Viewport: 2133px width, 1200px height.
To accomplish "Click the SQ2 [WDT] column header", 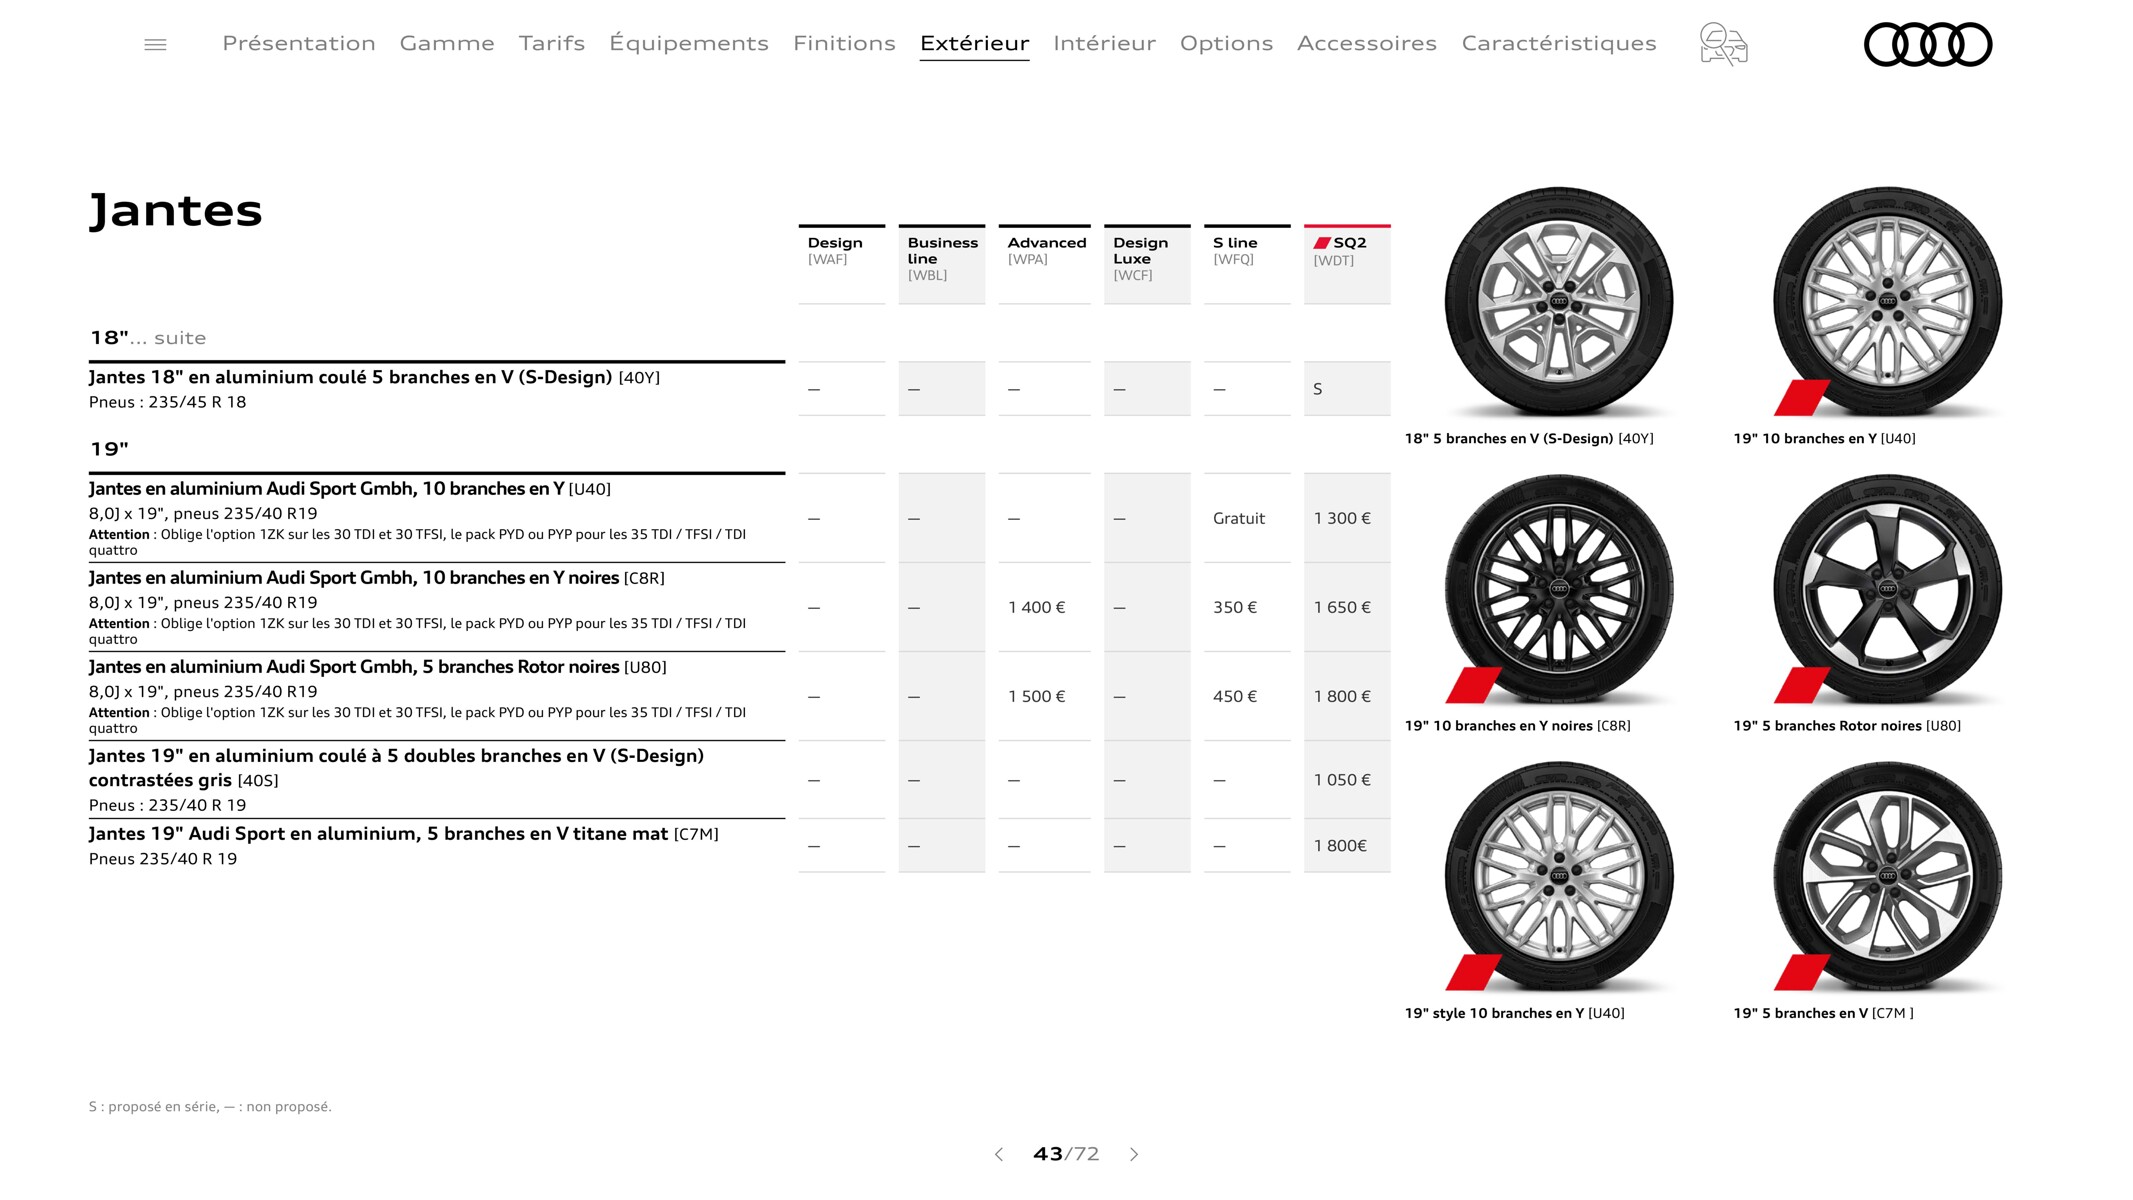I will (x=1347, y=264).
